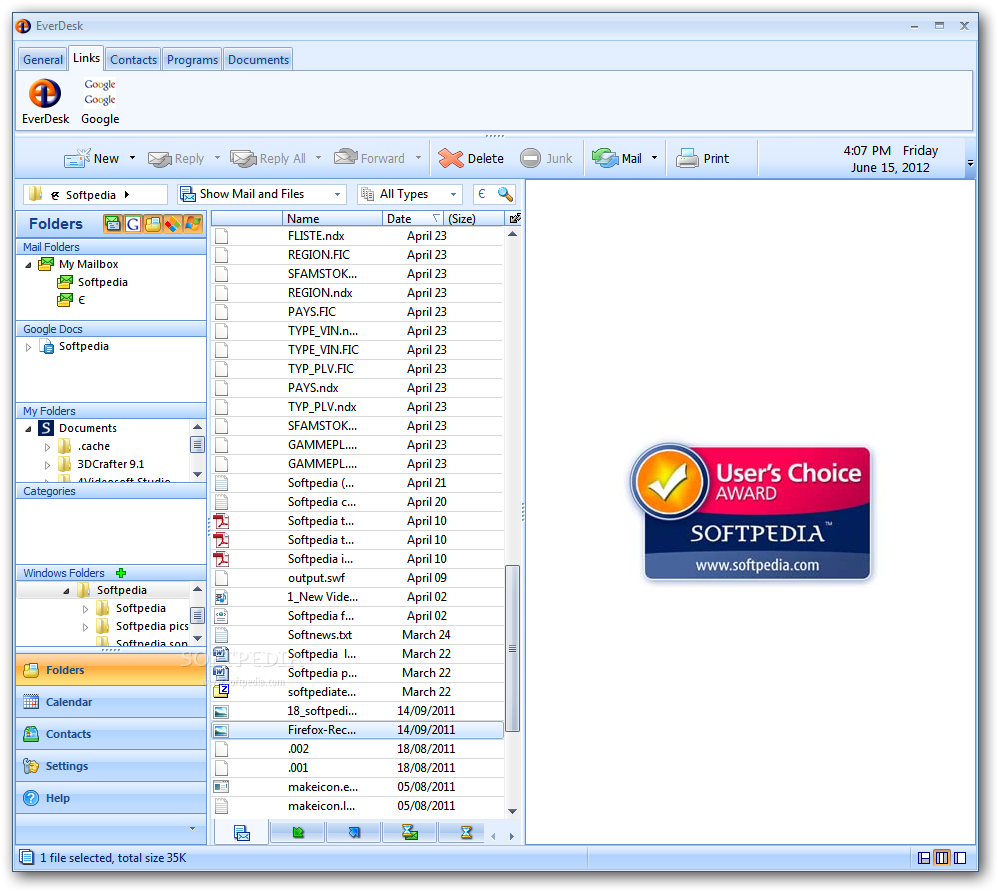999x892 pixels.
Task: Click the plain hourglass tab
Action: (466, 833)
